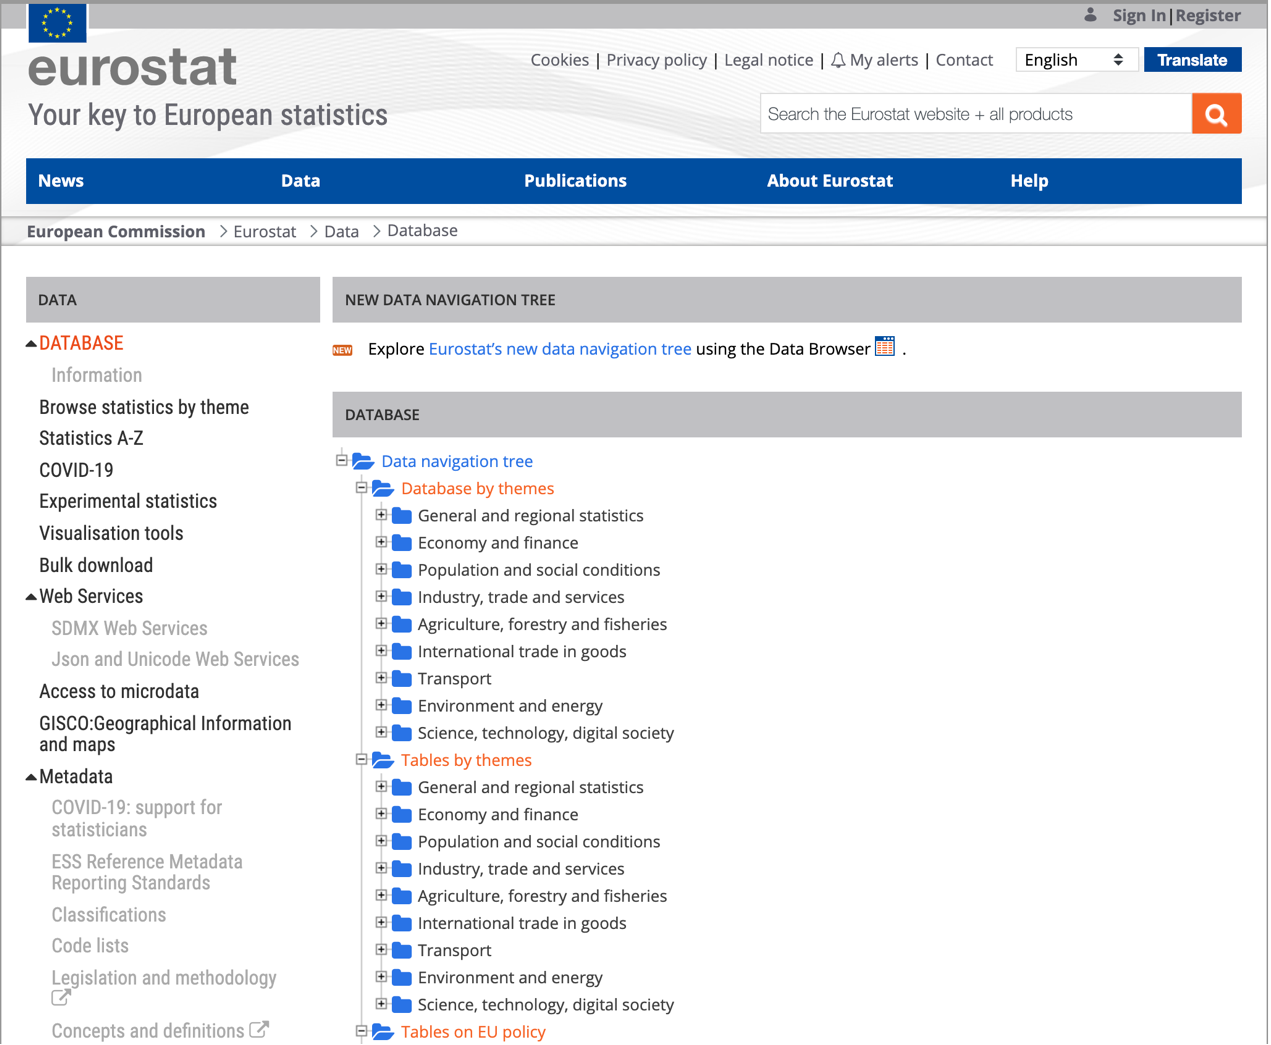The height and width of the screenshot is (1045, 1271).
Task: Open the Cookies link
Action: pyautogui.click(x=560, y=60)
